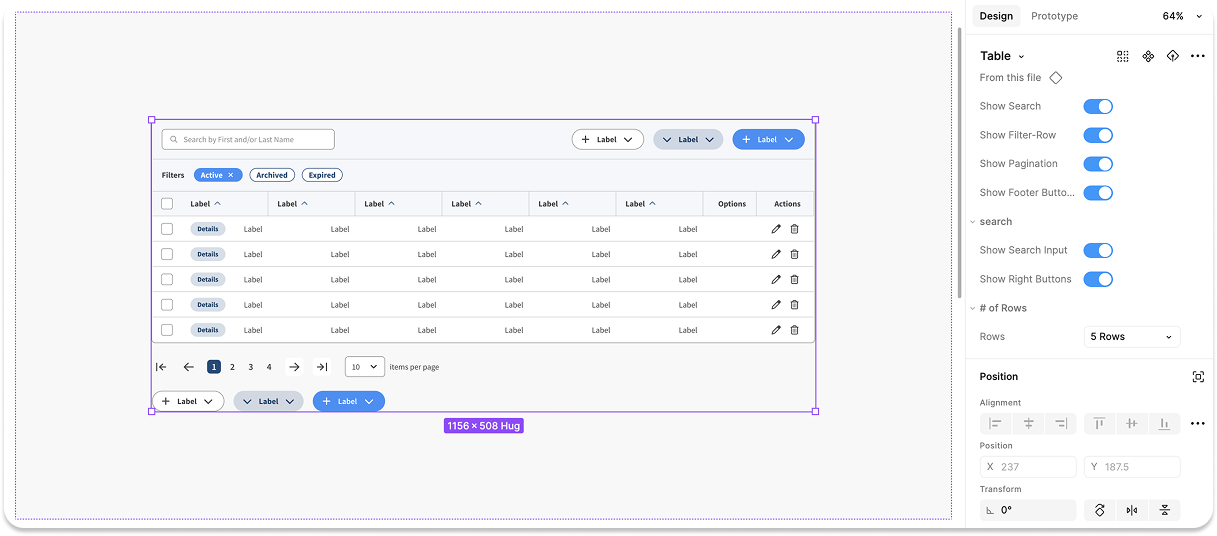This screenshot has height=536, width=1217.
Task: Disable the Show Pagination toggle
Action: coord(1098,164)
